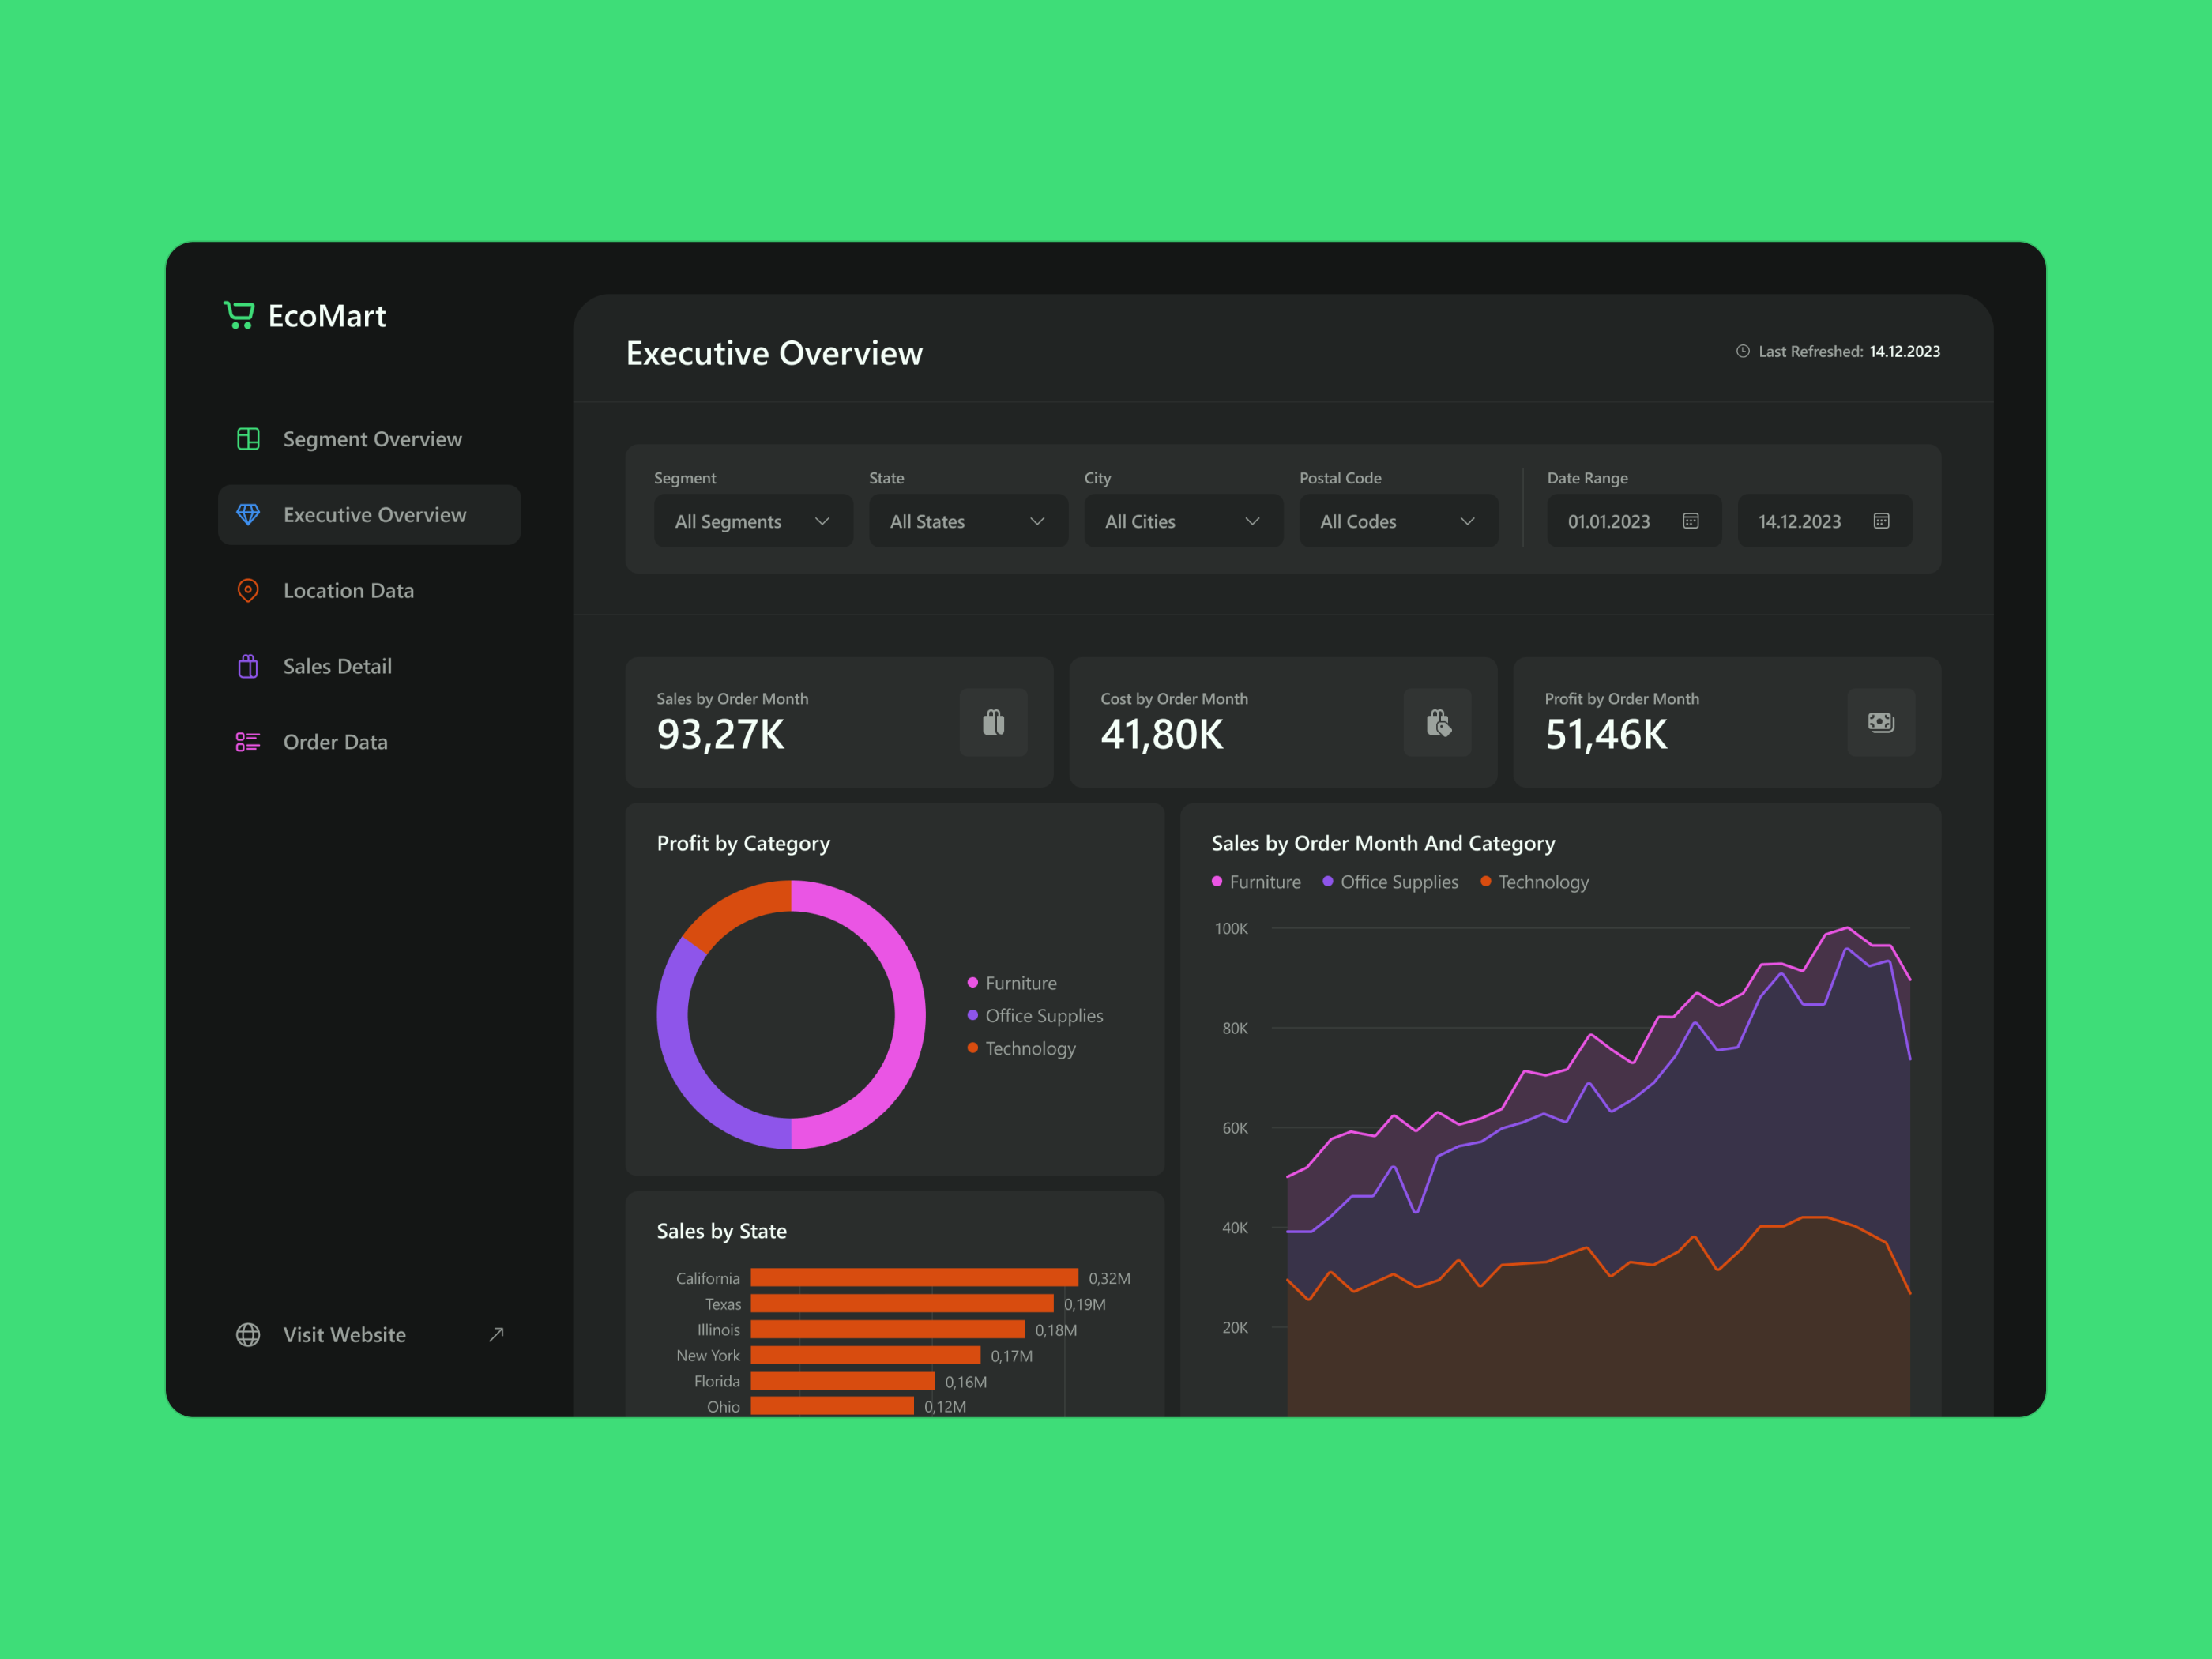Switch to the Sales Detail page

337,665
